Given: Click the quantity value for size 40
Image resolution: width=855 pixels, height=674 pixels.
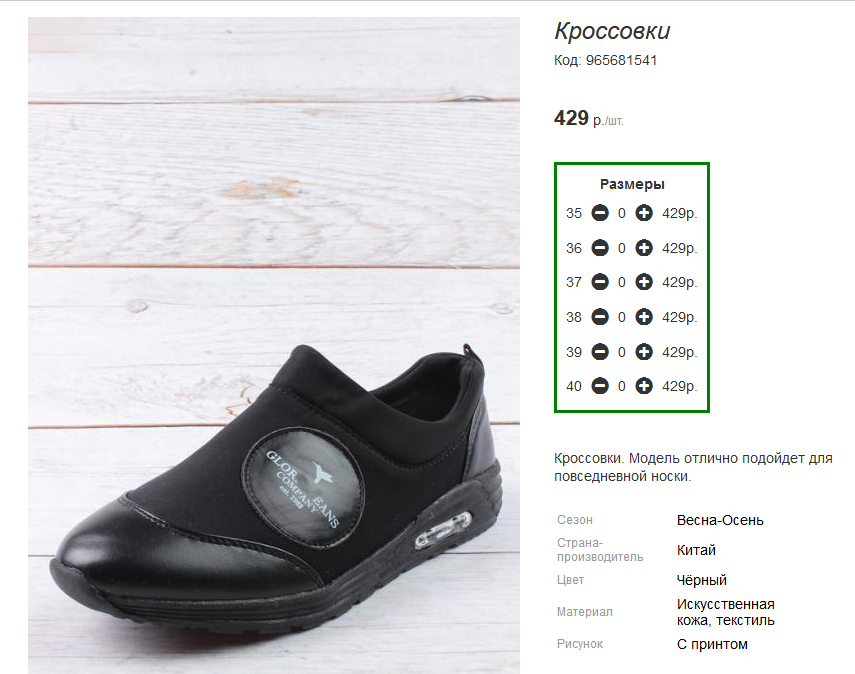Looking at the screenshot, I should [x=622, y=386].
